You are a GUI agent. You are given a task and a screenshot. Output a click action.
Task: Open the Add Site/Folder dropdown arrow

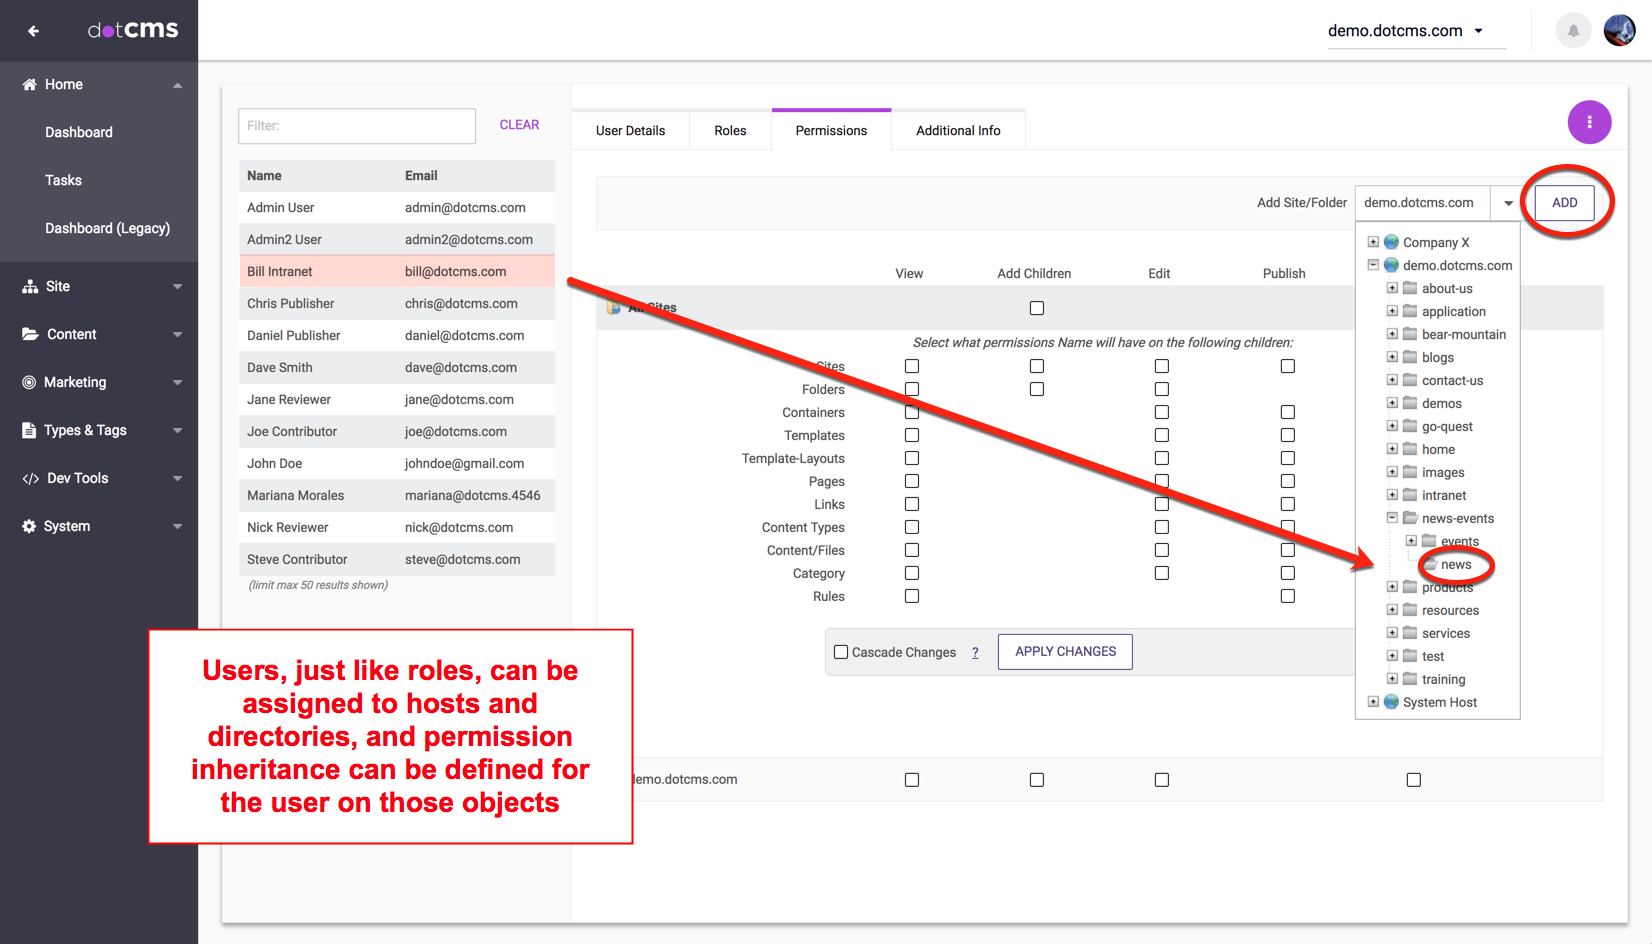click(1508, 203)
